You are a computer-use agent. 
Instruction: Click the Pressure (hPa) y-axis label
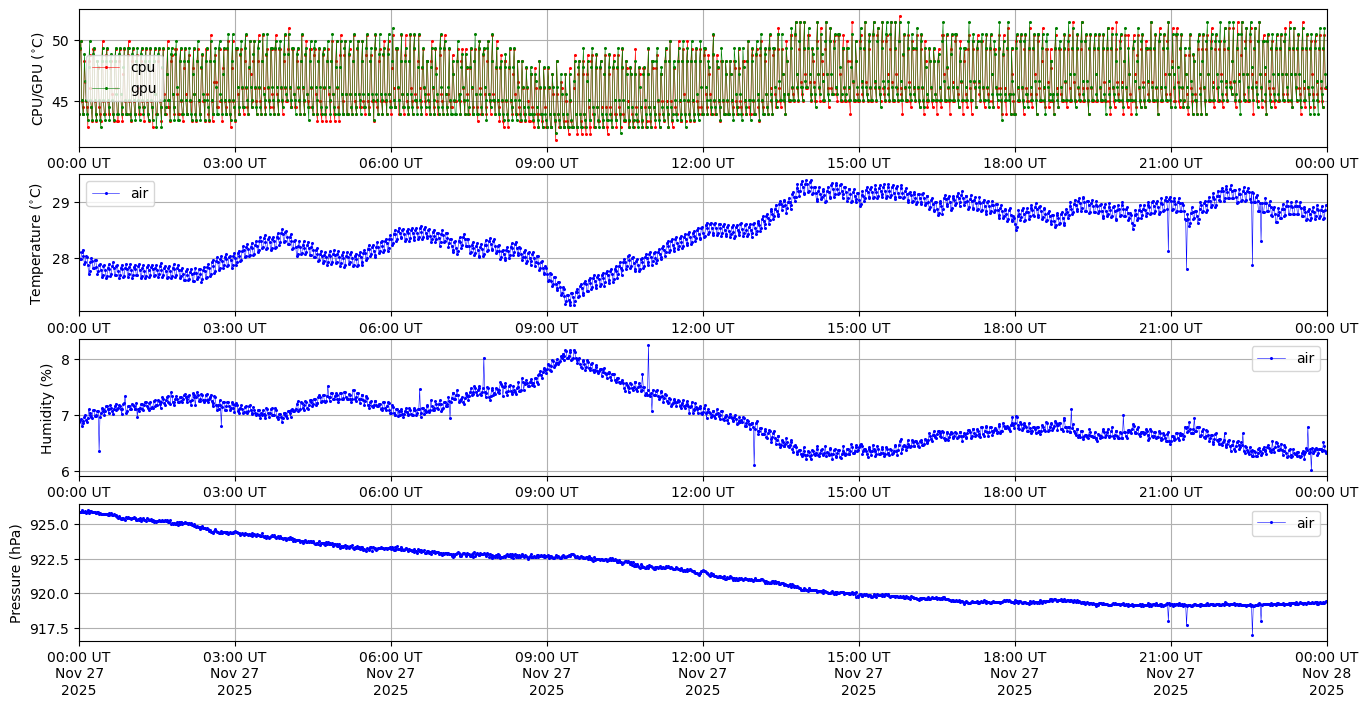[15, 573]
